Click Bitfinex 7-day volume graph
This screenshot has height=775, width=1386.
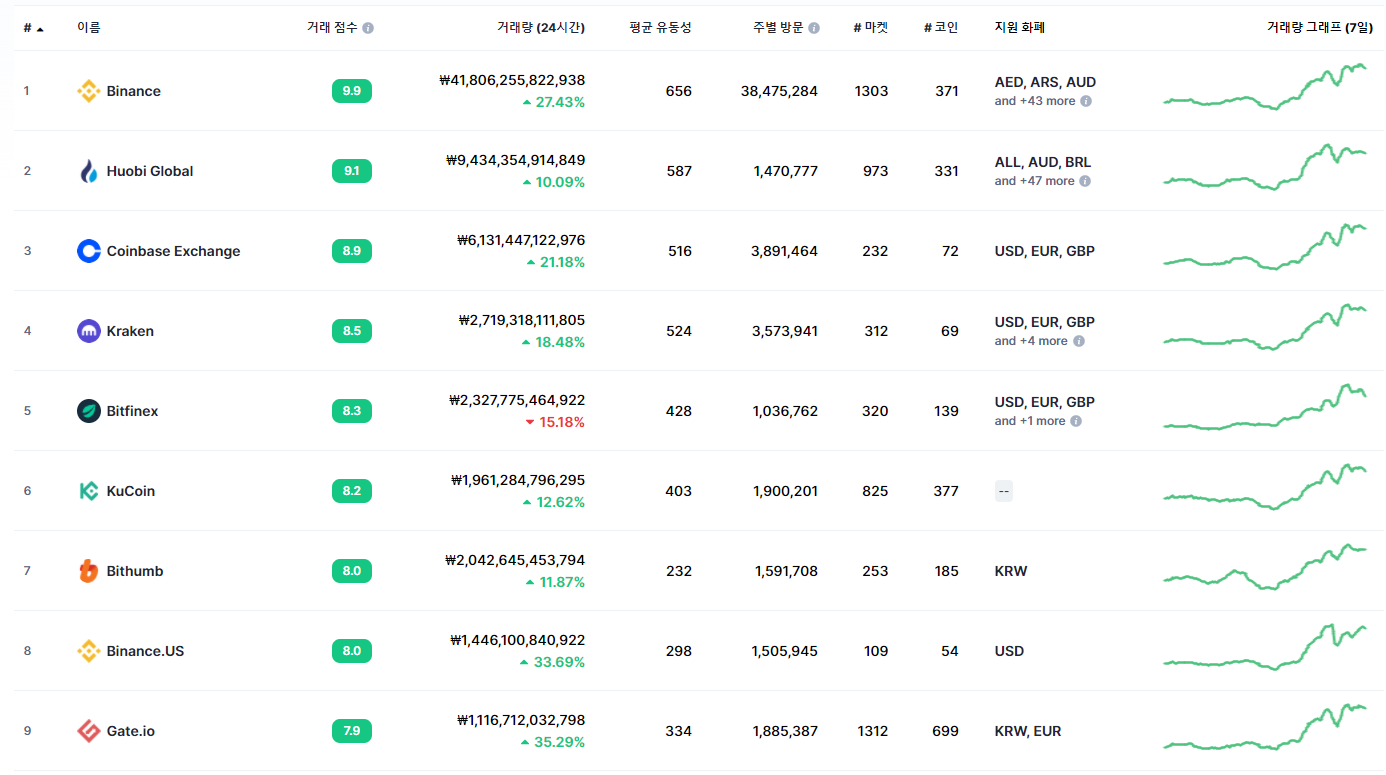pos(1265,407)
